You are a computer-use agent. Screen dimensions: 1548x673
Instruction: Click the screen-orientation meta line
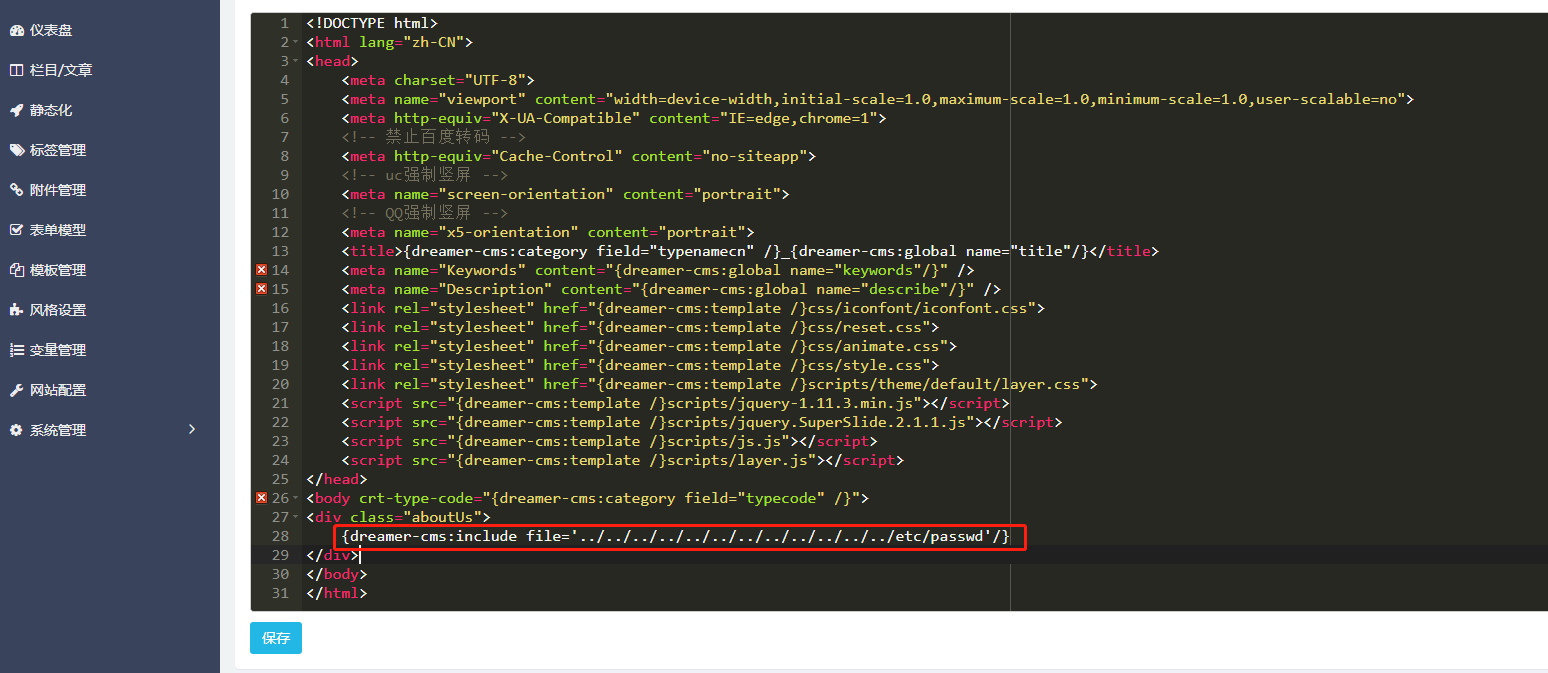click(x=565, y=194)
